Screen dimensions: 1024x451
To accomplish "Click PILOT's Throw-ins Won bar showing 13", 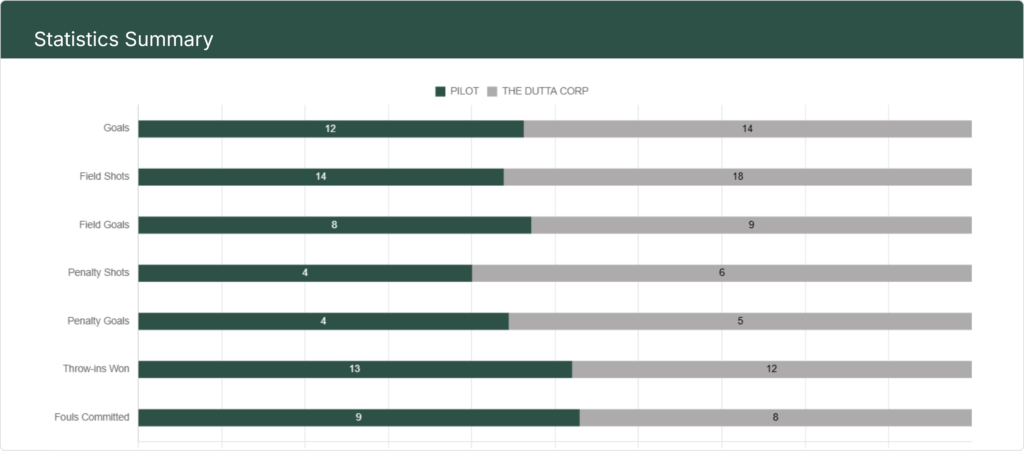I will (355, 369).
